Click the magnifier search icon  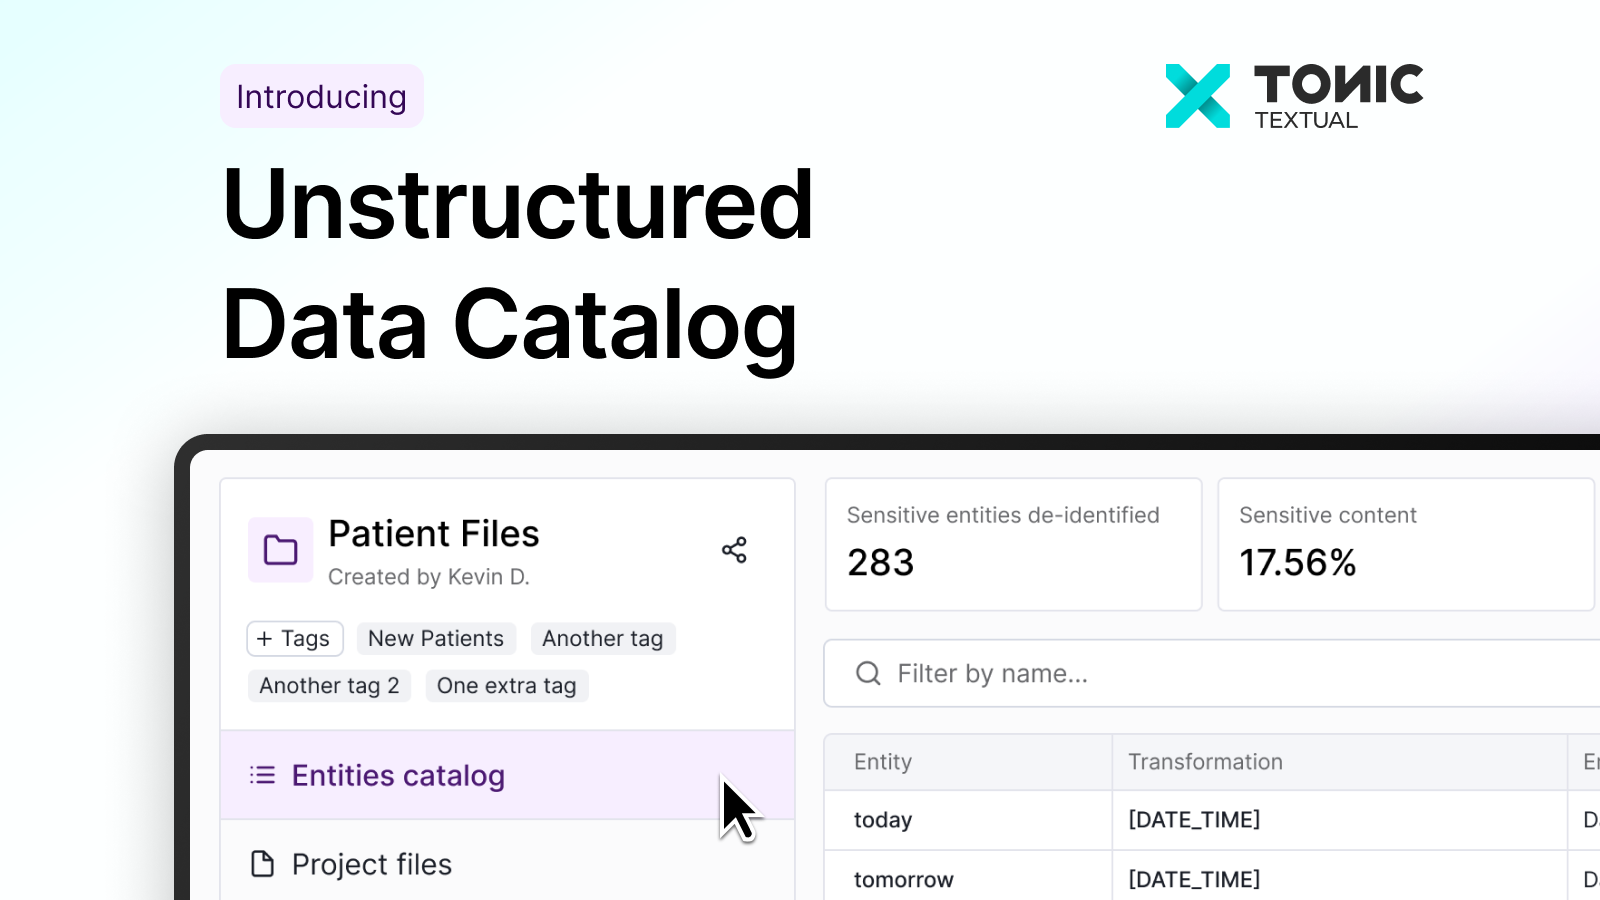click(868, 674)
